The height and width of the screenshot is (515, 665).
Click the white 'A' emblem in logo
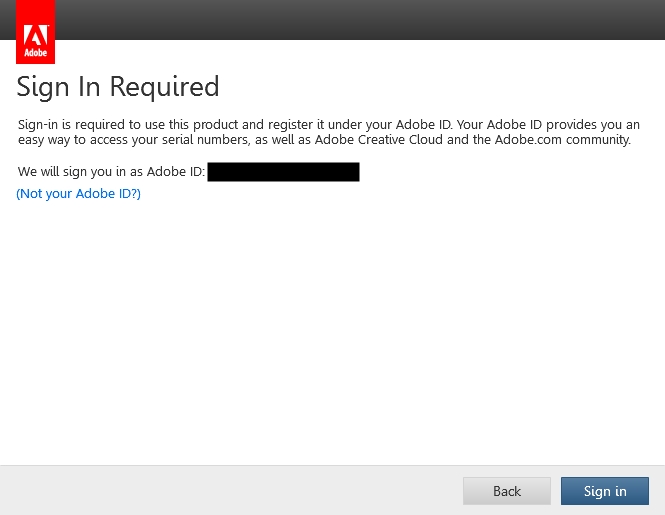tap(36, 37)
